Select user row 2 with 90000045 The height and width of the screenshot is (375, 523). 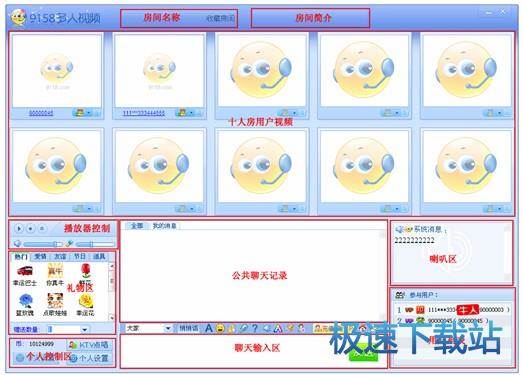tap(453, 320)
